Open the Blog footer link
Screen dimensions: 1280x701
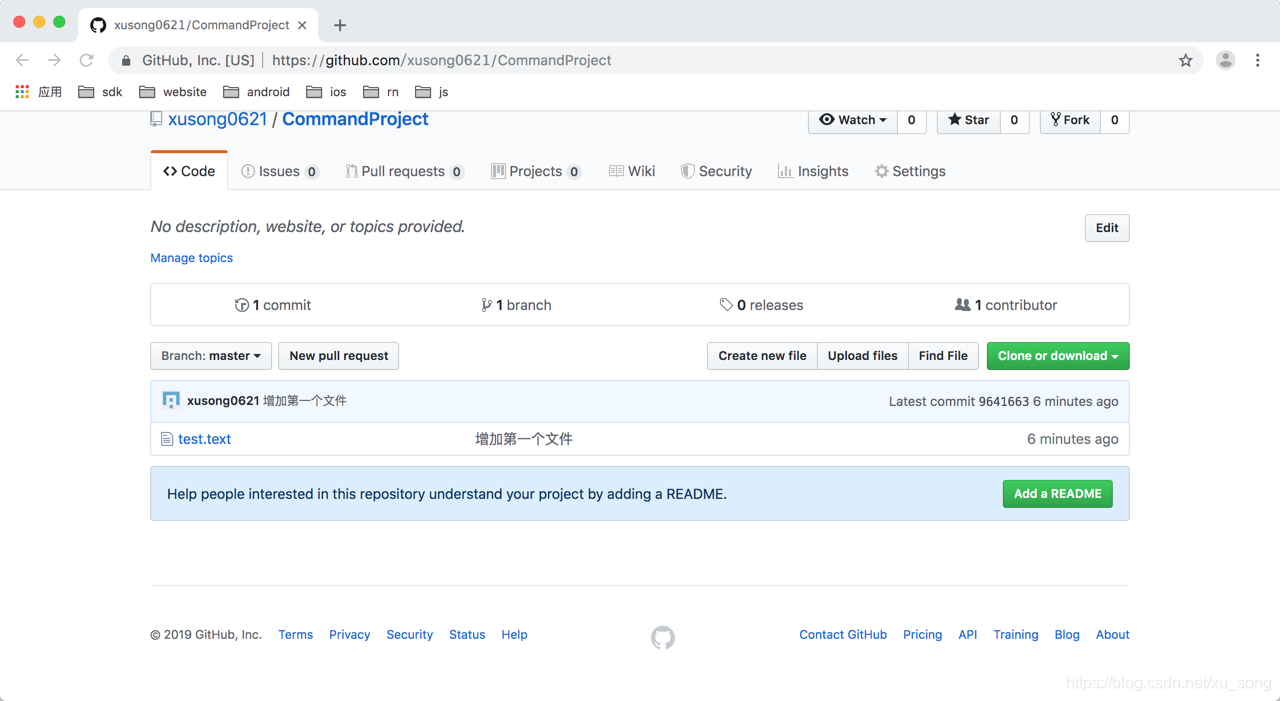tap(1067, 635)
